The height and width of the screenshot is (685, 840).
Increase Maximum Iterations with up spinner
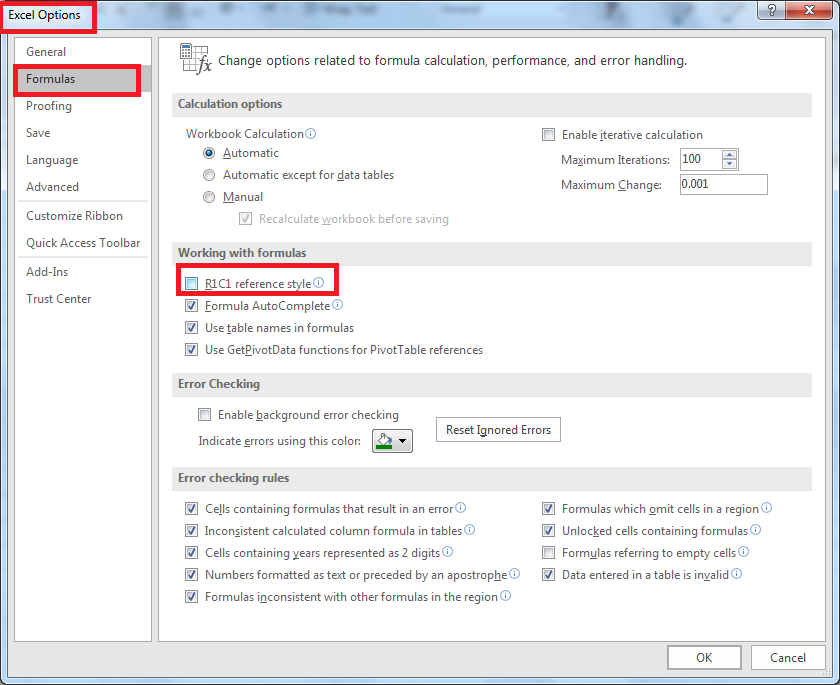coord(729,155)
